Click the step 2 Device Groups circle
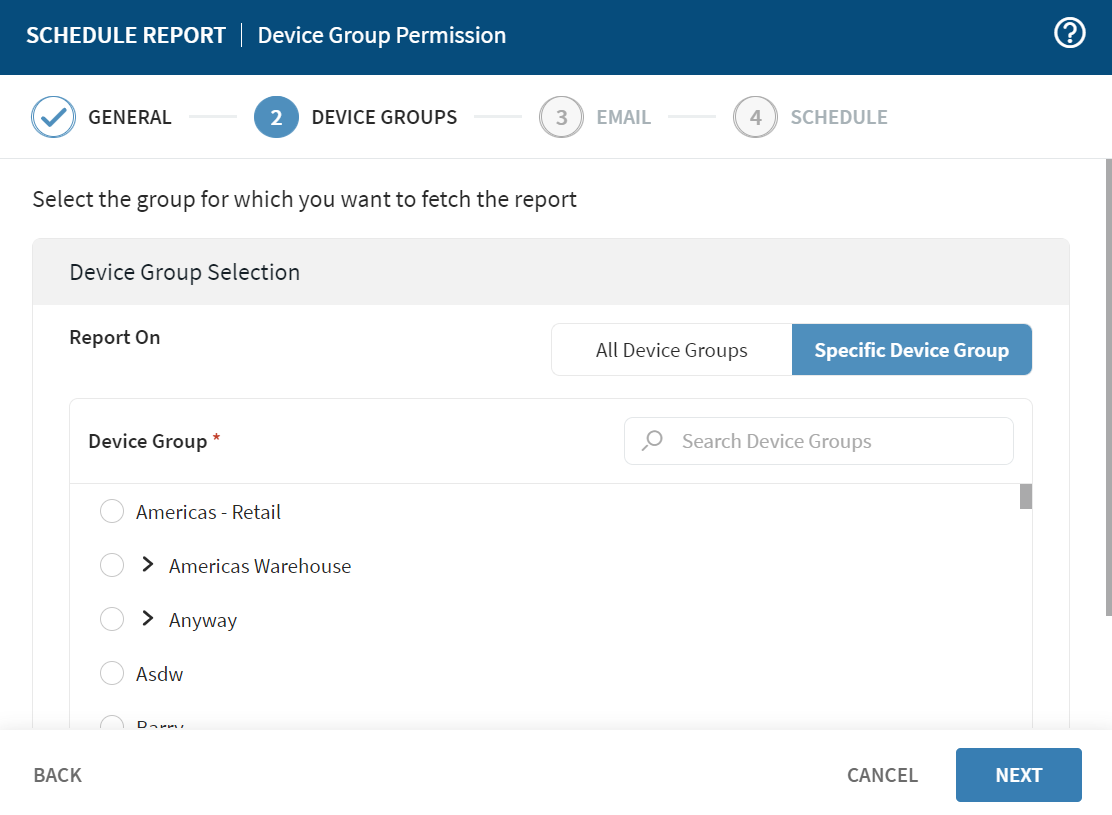 point(276,117)
